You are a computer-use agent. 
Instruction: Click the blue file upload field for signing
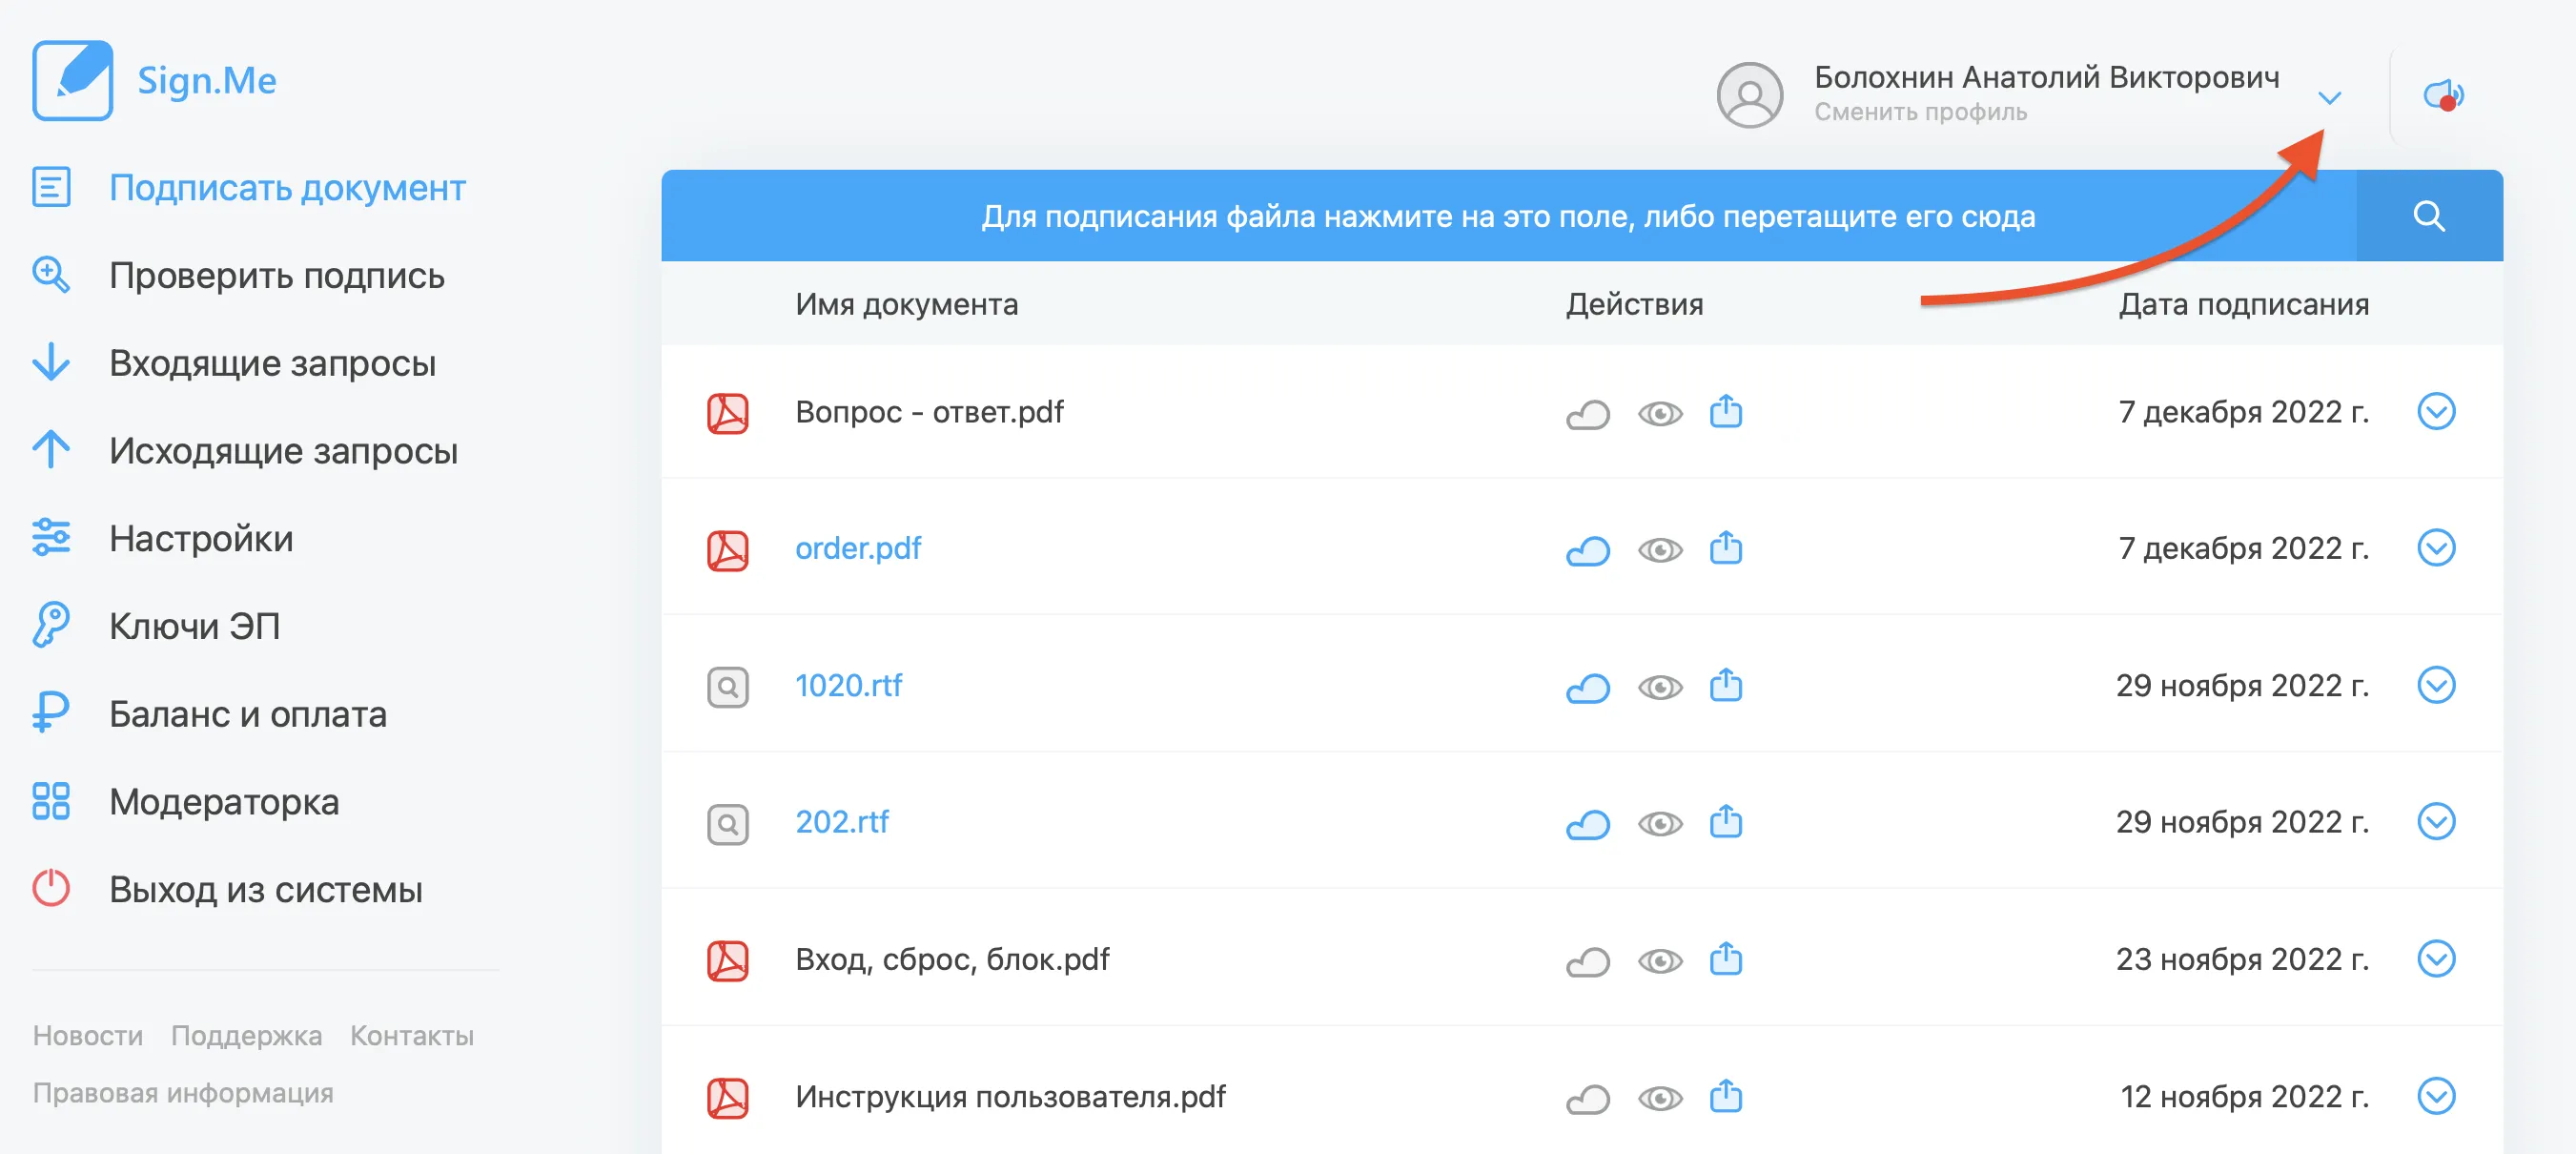(1508, 216)
